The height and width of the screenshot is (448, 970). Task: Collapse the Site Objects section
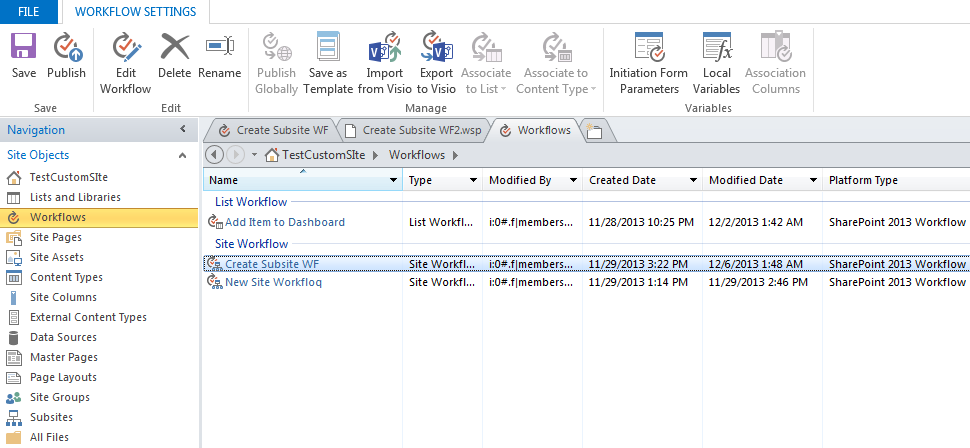point(182,155)
